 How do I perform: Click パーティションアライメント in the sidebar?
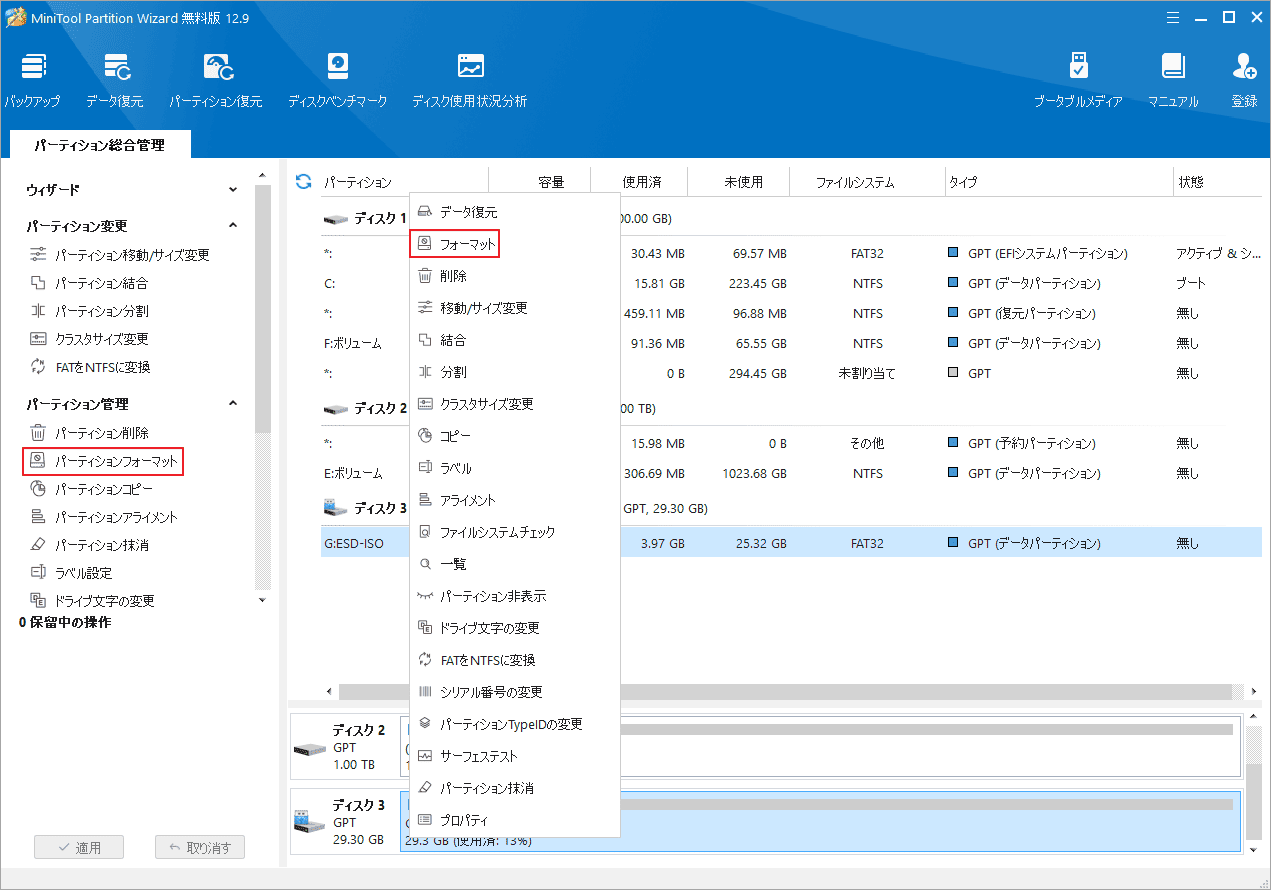(x=103, y=517)
